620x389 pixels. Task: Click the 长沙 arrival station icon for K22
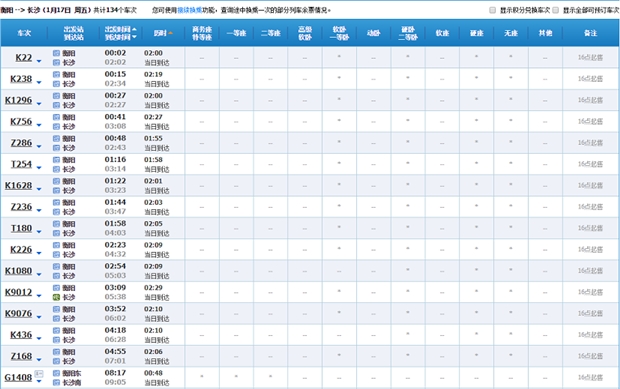point(56,62)
